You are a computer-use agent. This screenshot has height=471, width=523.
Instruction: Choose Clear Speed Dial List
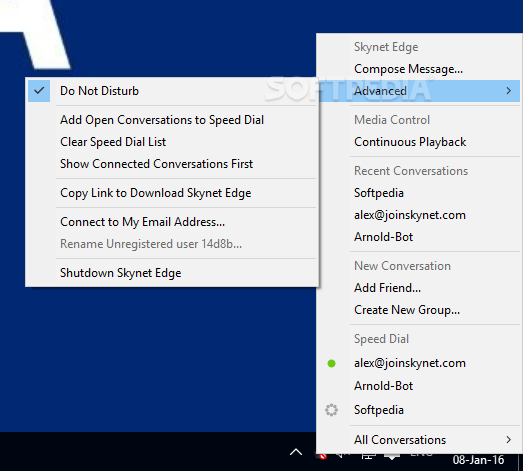[172, 142]
